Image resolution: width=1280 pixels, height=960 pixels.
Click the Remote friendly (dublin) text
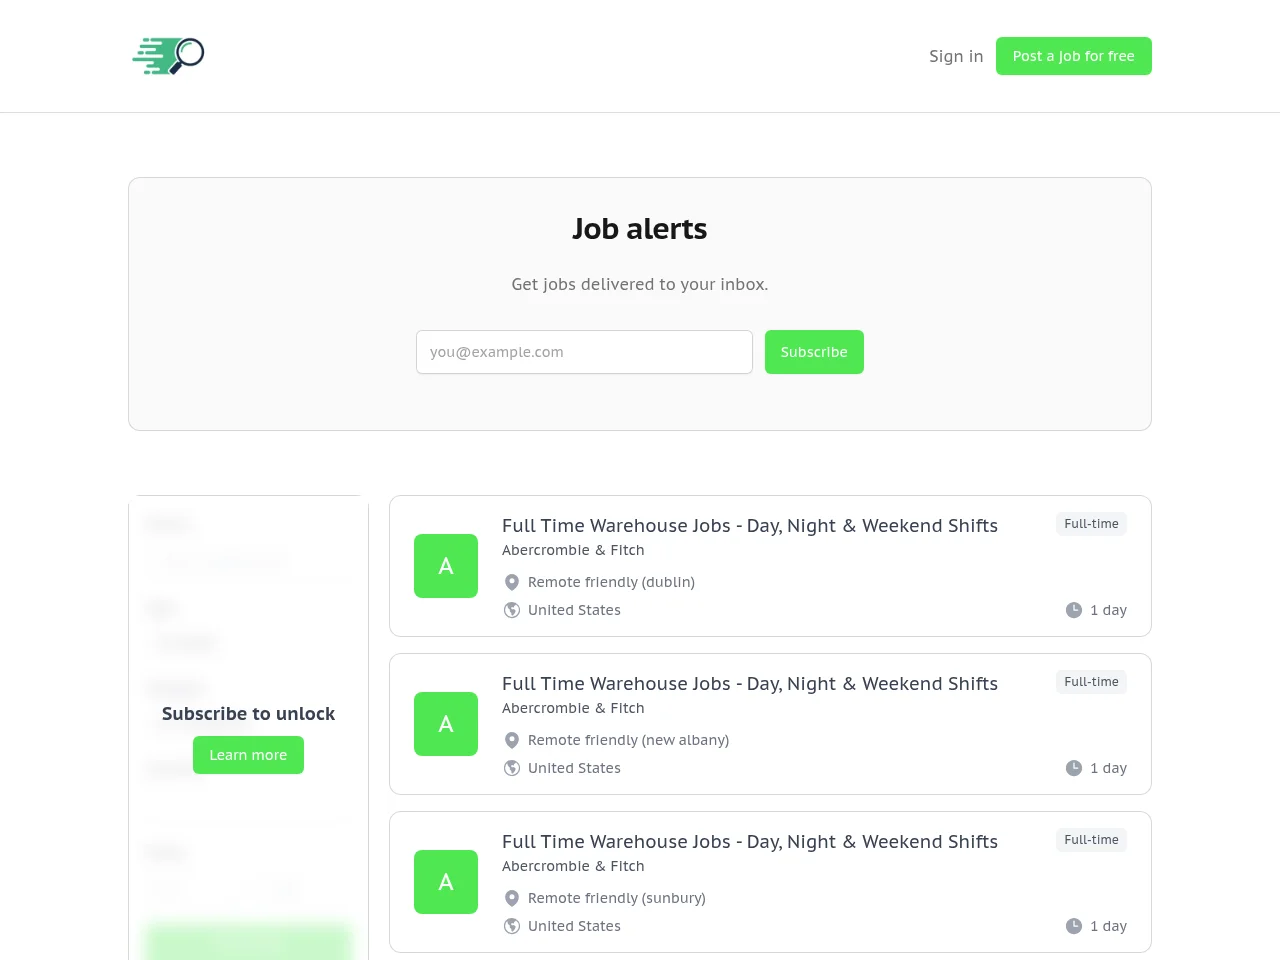[611, 582]
